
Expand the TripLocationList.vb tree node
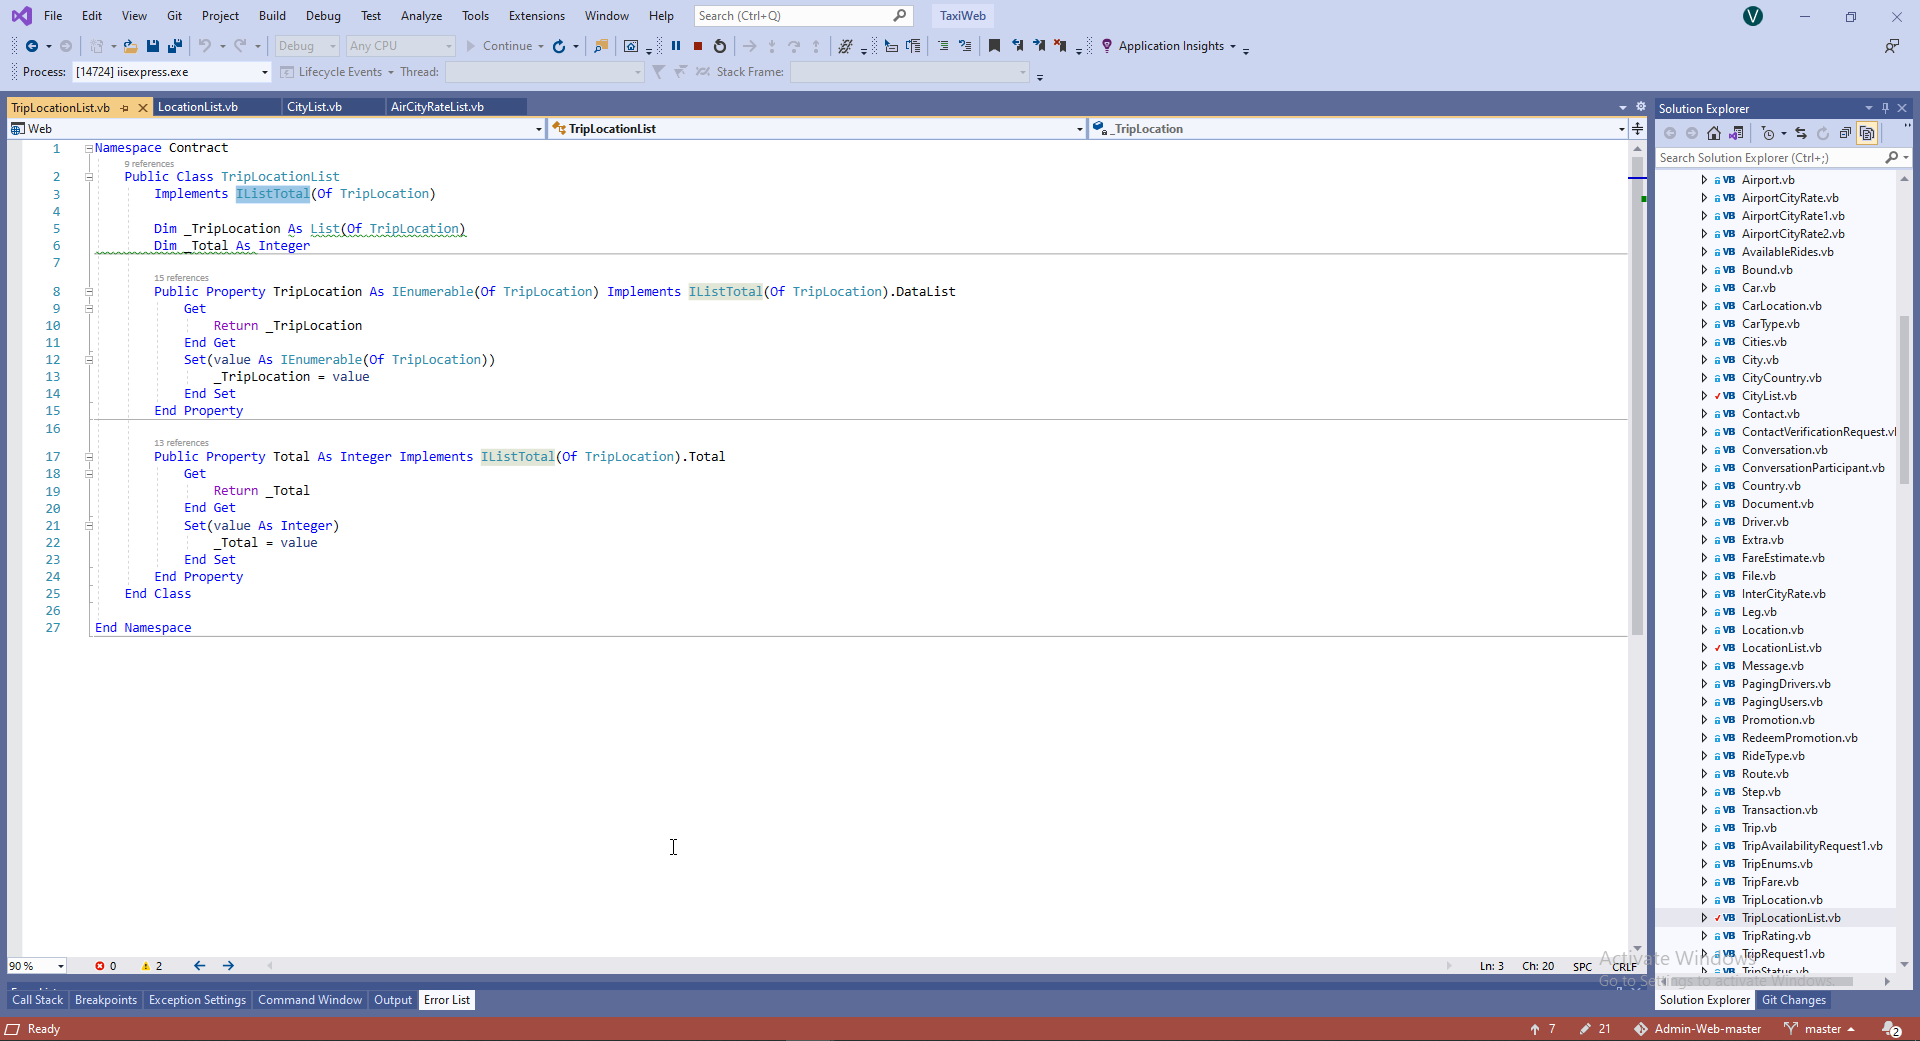(x=1704, y=918)
